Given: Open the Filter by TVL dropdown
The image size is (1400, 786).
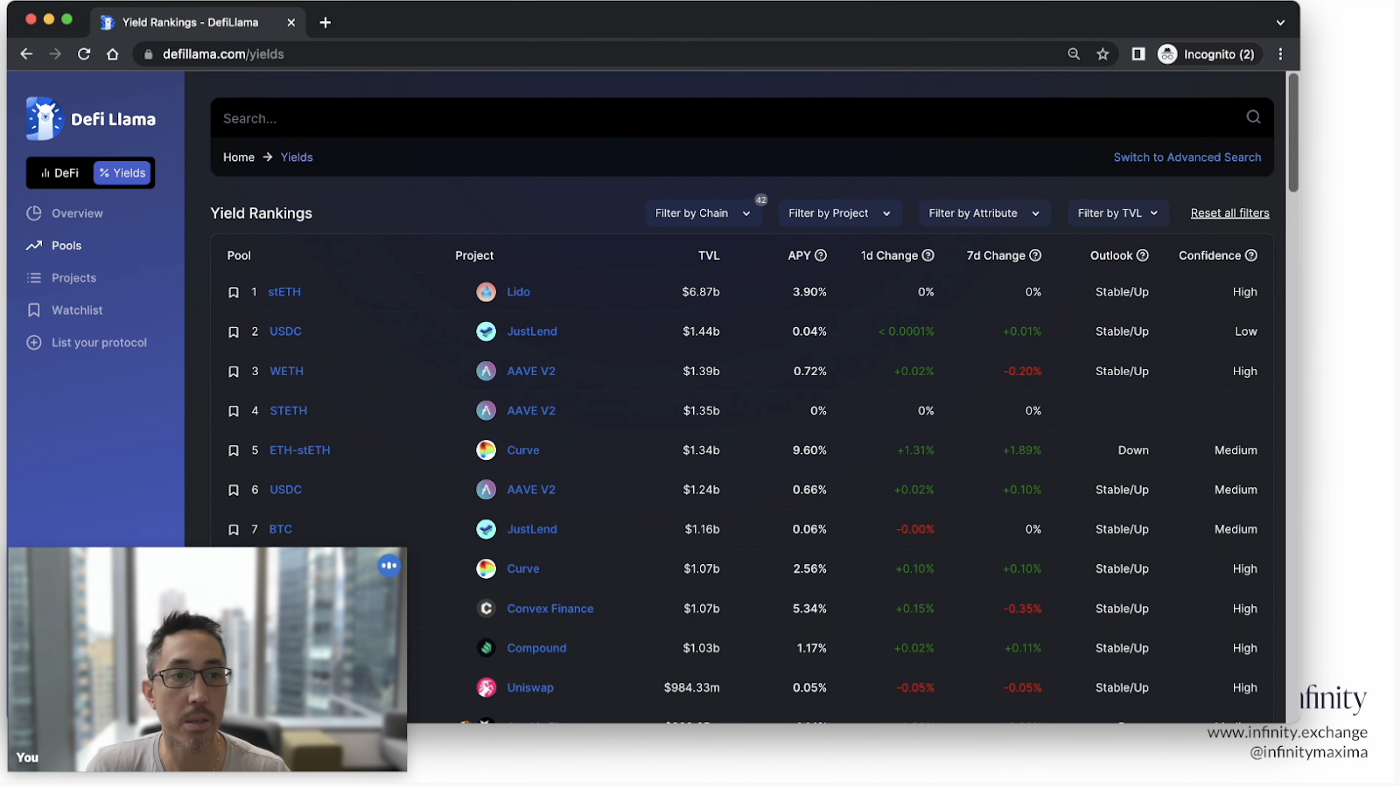Looking at the screenshot, I should [x=1118, y=213].
